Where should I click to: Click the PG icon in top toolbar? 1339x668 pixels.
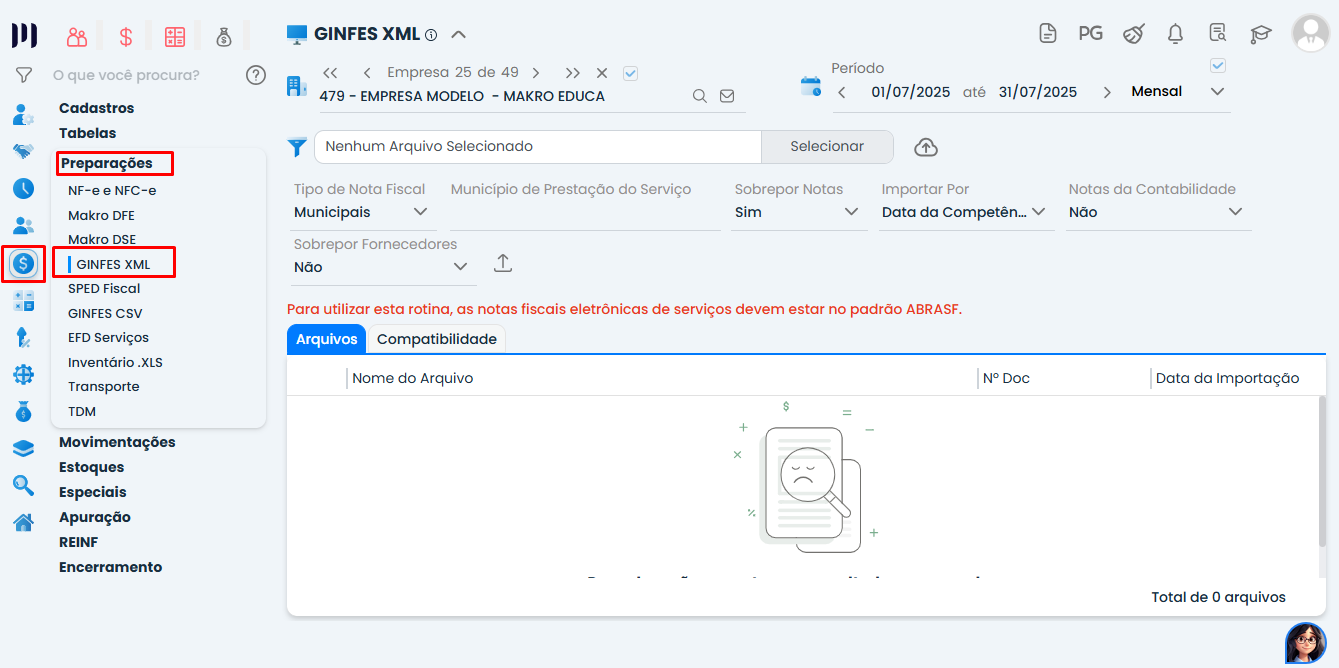point(1090,34)
